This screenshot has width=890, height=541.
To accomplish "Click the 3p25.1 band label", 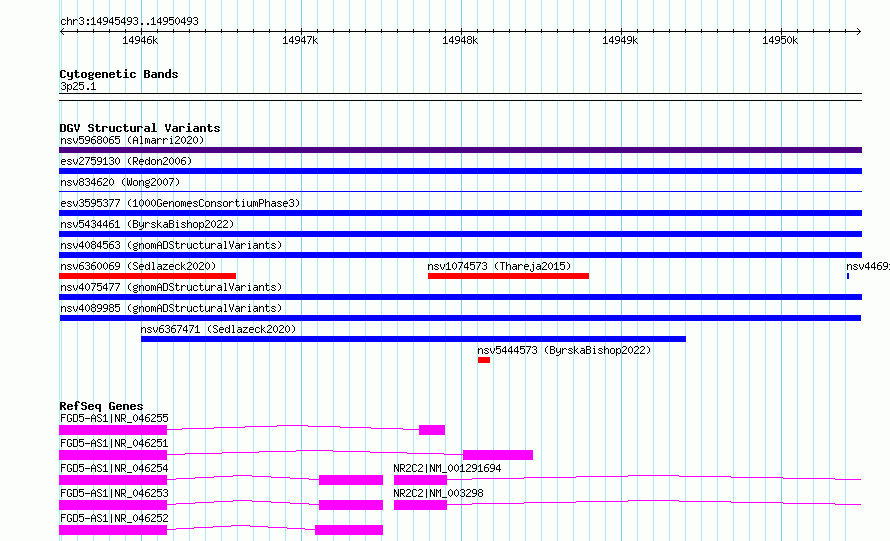I will coord(78,86).
